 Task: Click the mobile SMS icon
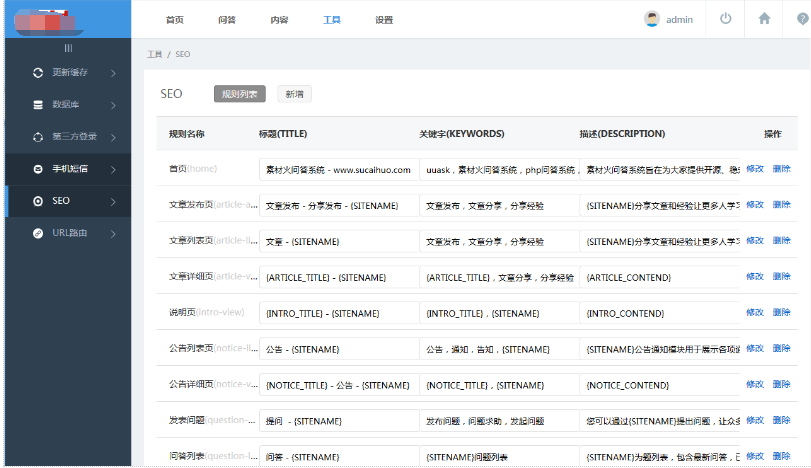[x=38, y=169]
